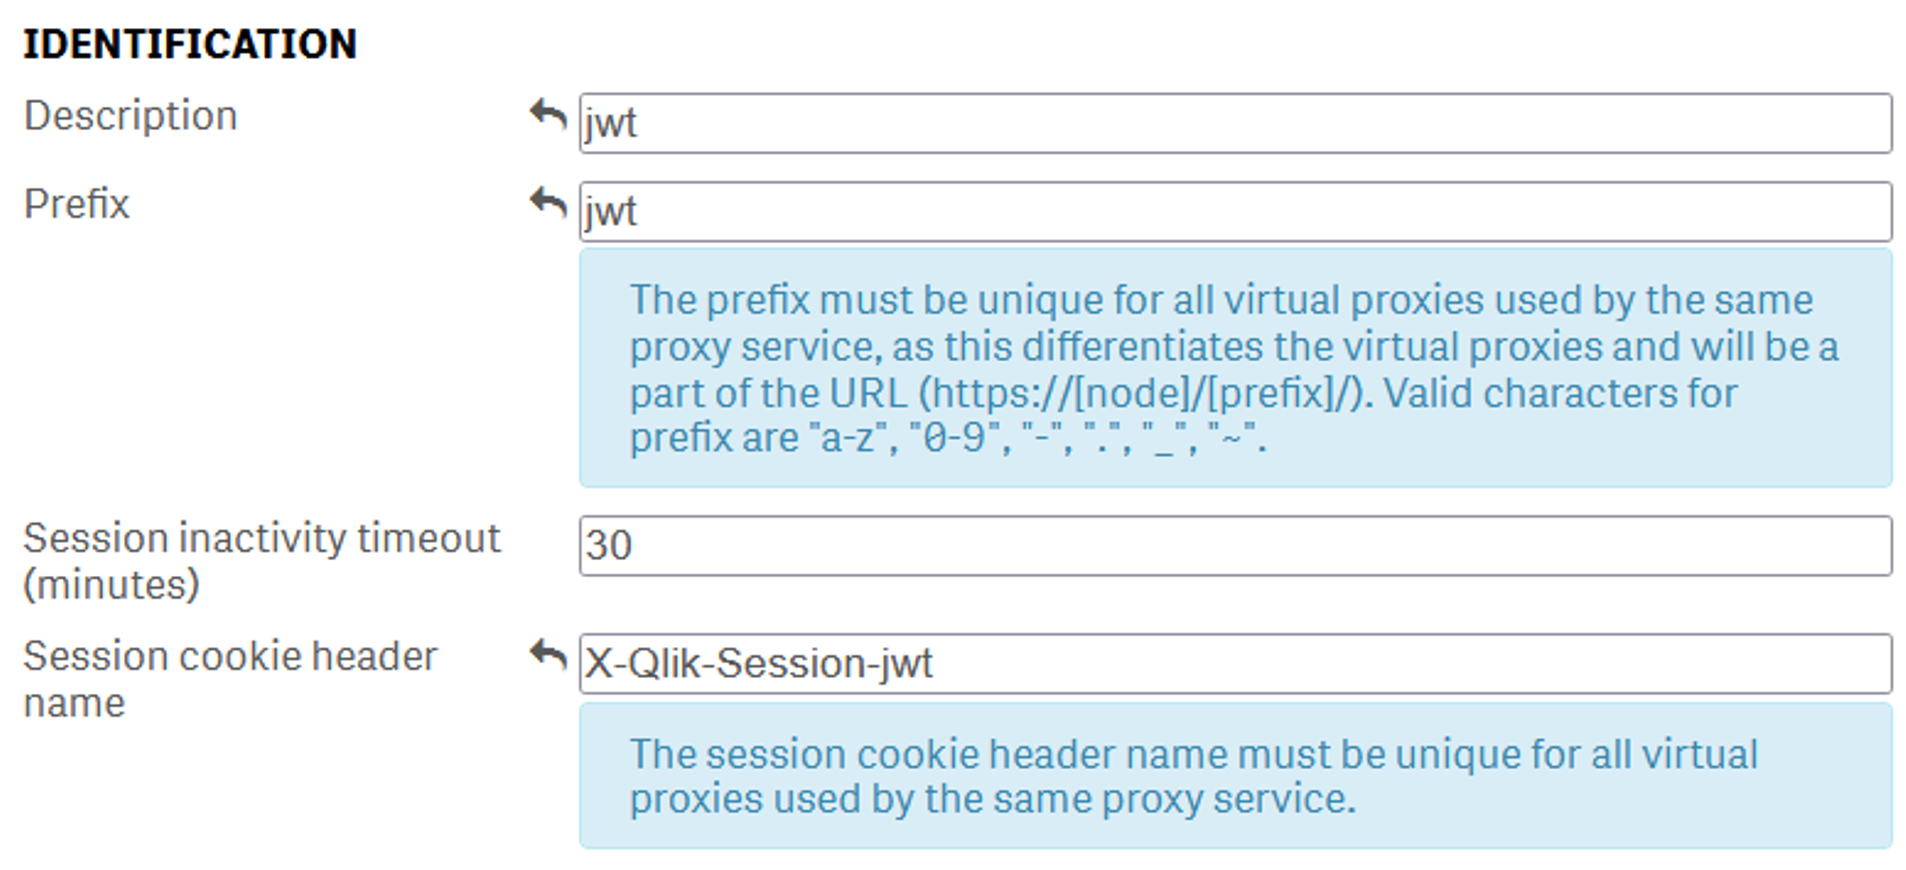Click undo arrow beside Prefix field
This screenshot has width=1906, height=870.
pyautogui.click(x=548, y=204)
